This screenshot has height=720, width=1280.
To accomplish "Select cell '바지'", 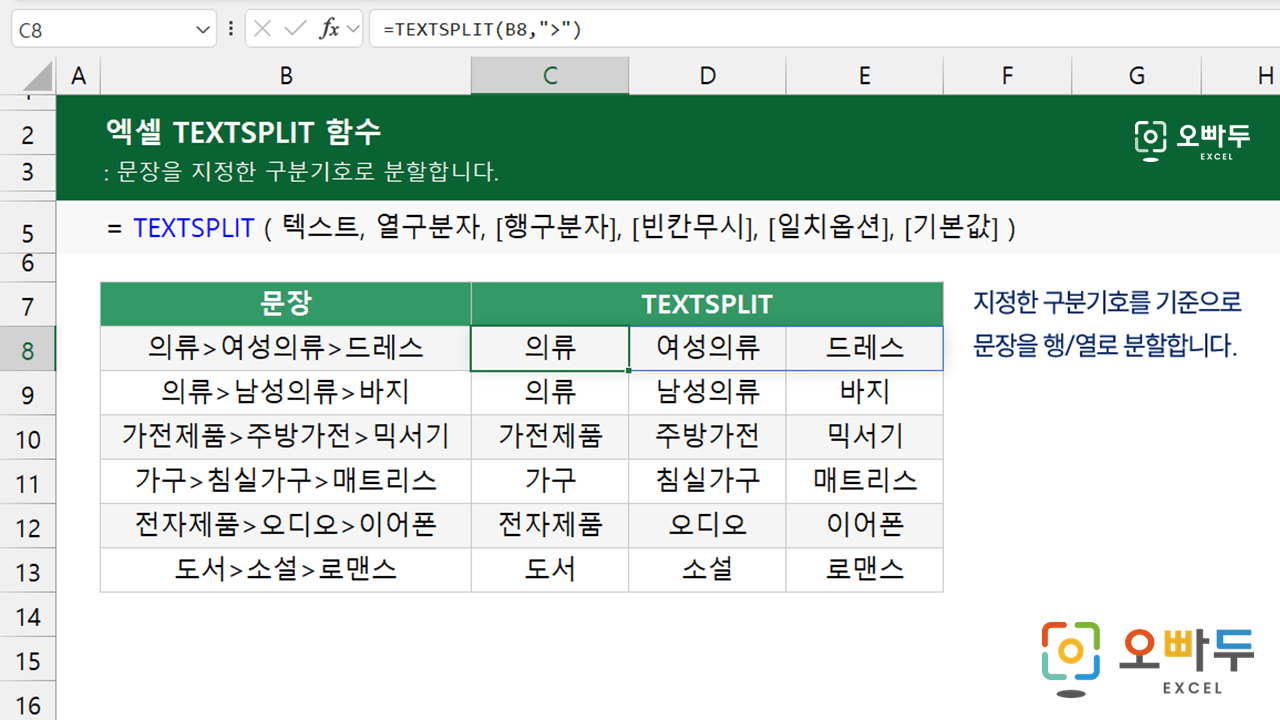I will [865, 393].
